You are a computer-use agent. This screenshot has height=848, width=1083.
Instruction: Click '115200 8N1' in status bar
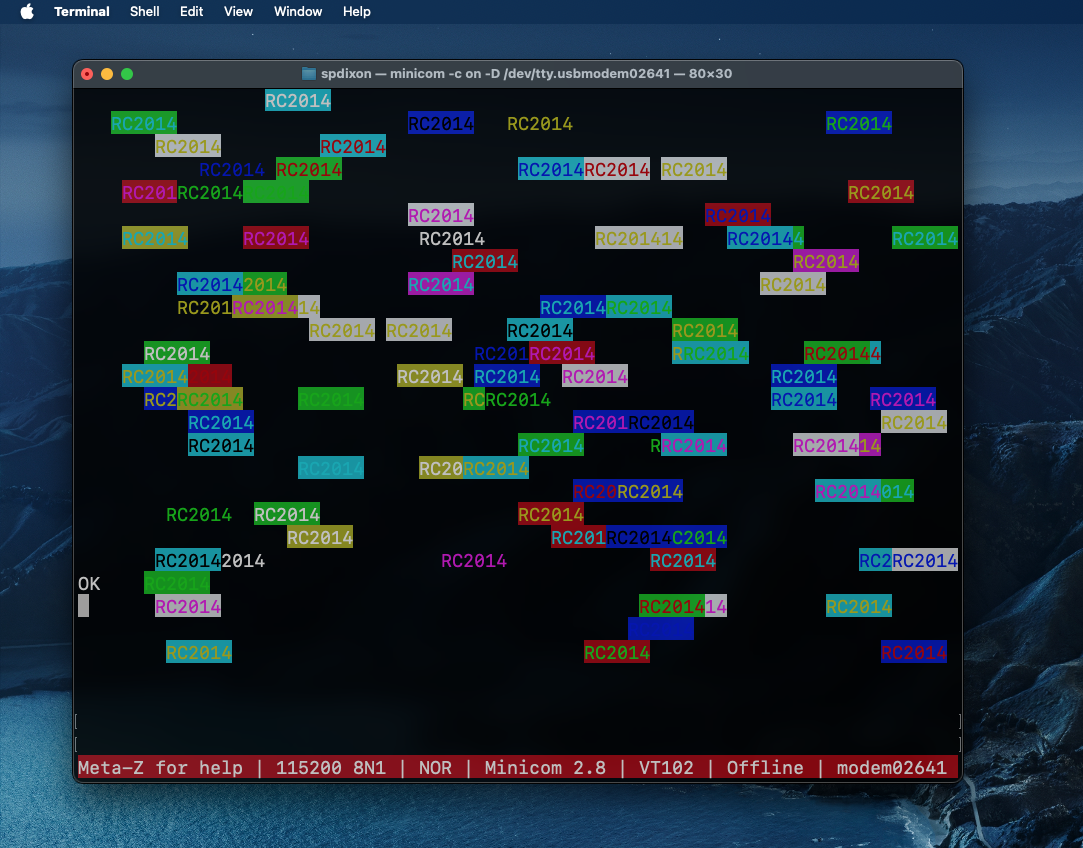(x=331, y=768)
